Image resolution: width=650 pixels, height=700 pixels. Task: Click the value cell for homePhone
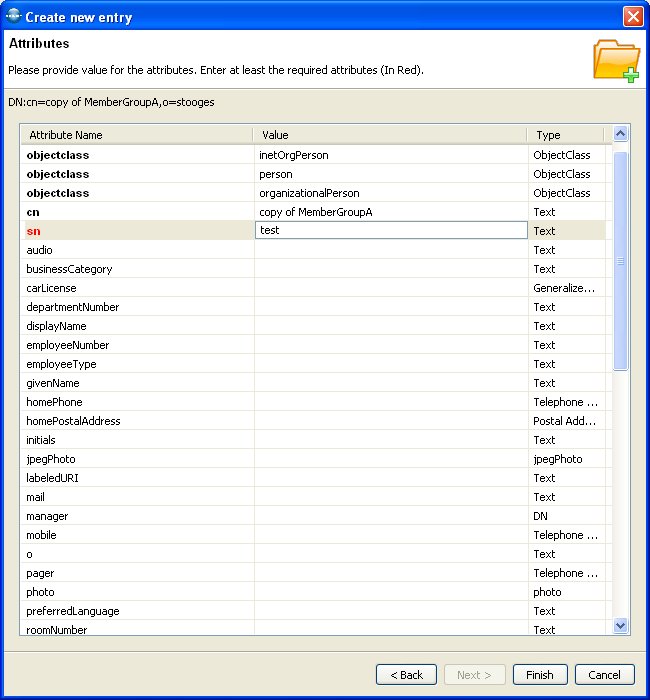391,402
